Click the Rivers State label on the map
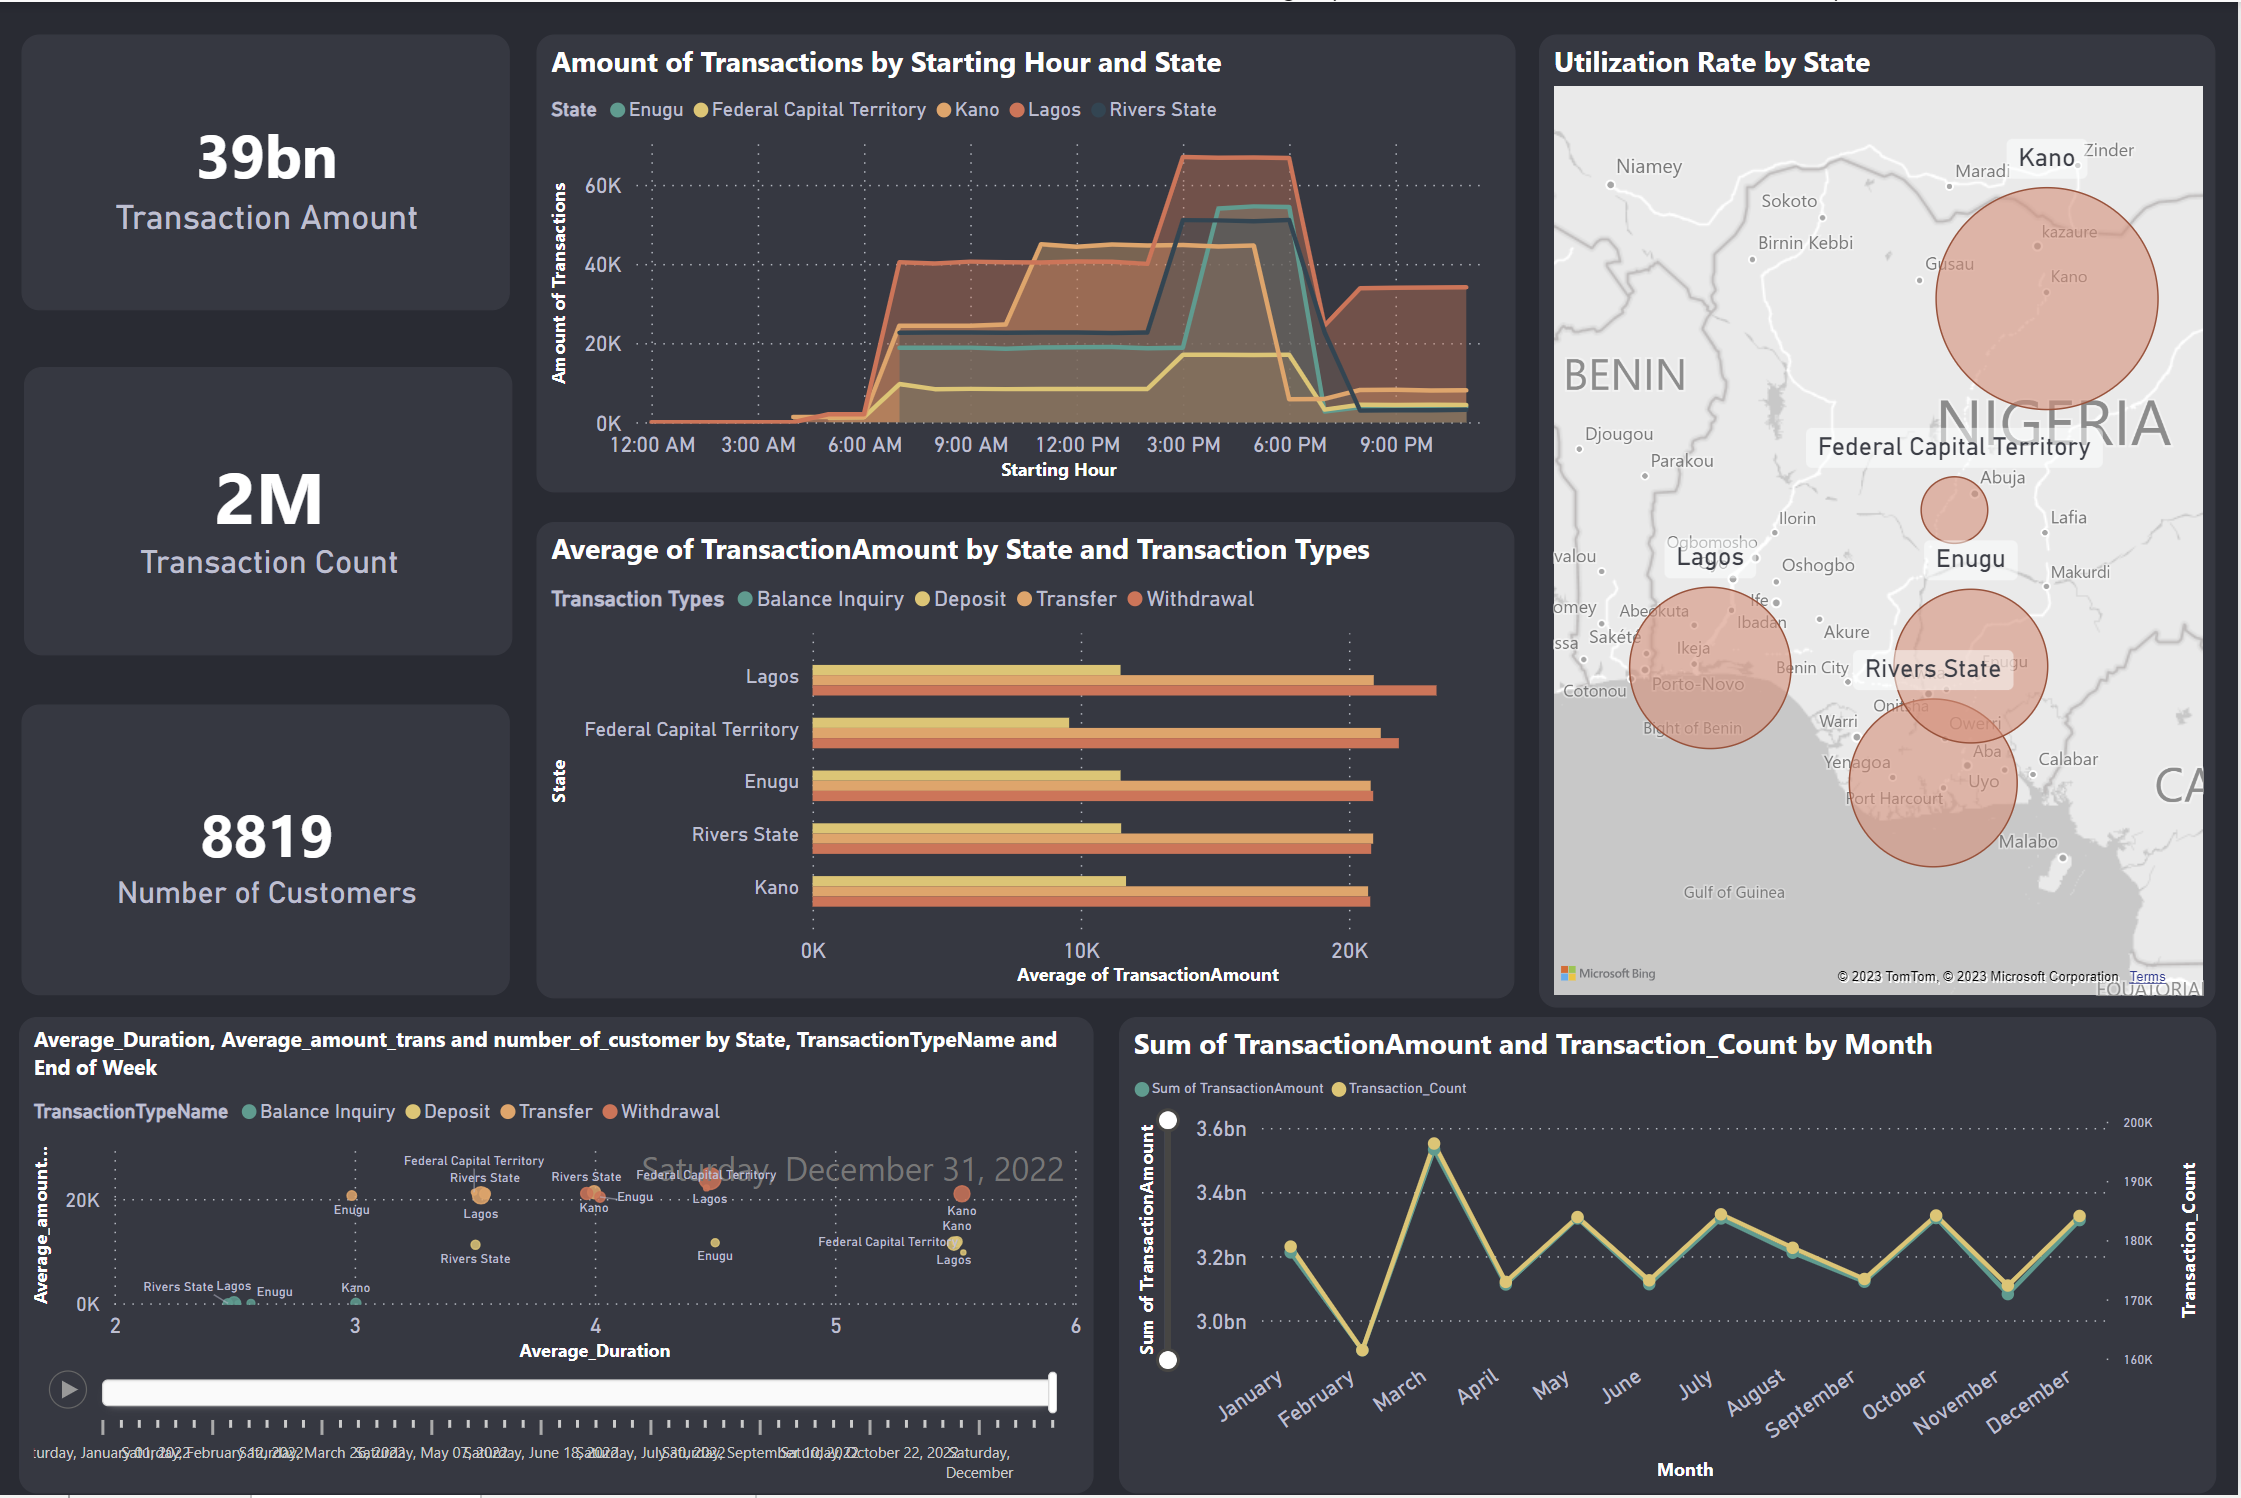The width and height of the screenshot is (2241, 1498). click(1932, 669)
